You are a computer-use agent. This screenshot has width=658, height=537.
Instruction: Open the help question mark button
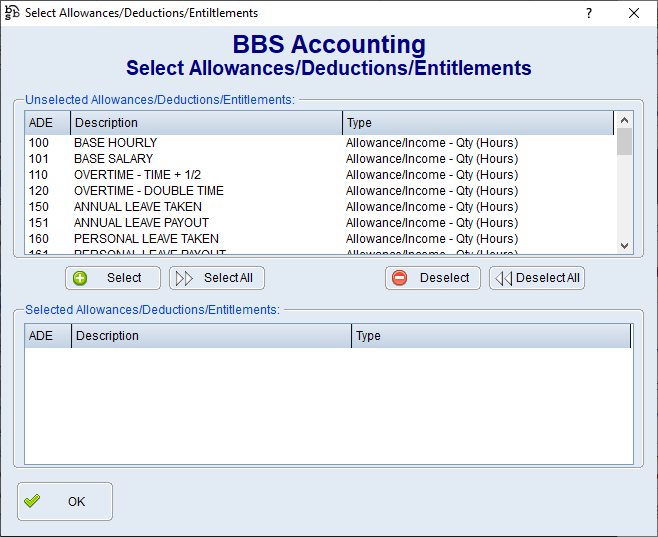click(589, 13)
